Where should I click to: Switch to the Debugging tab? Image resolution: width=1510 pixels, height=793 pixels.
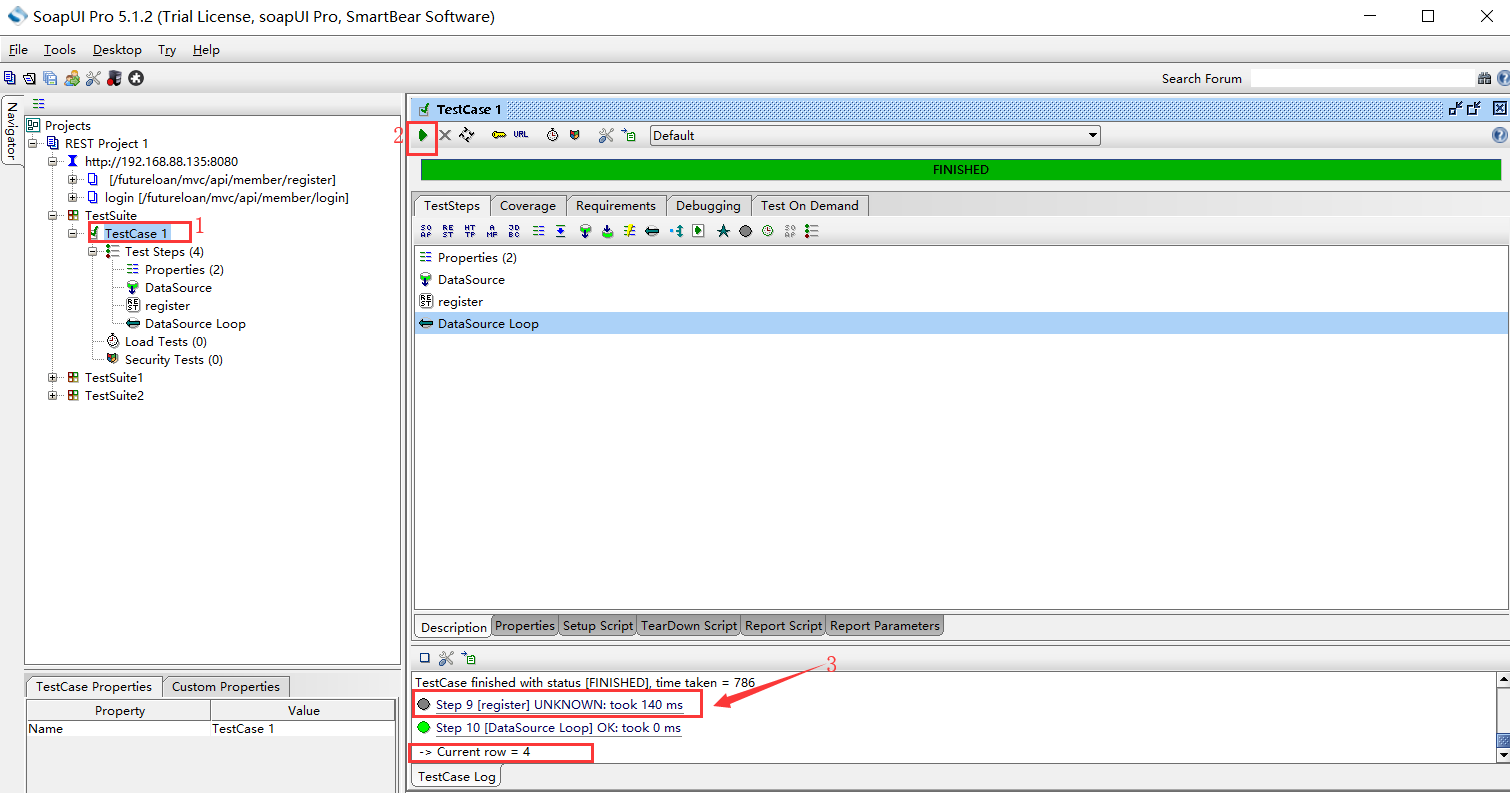tap(708, 206)
